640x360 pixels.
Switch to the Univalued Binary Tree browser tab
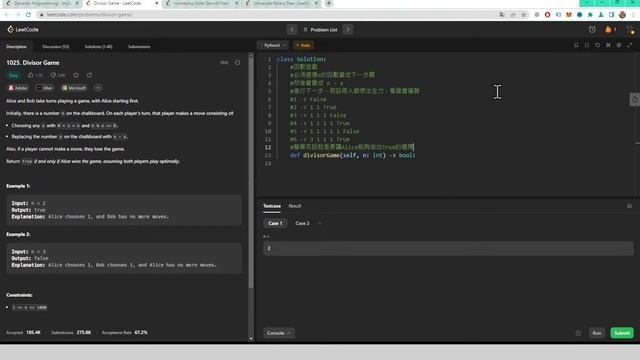point(282,3)
